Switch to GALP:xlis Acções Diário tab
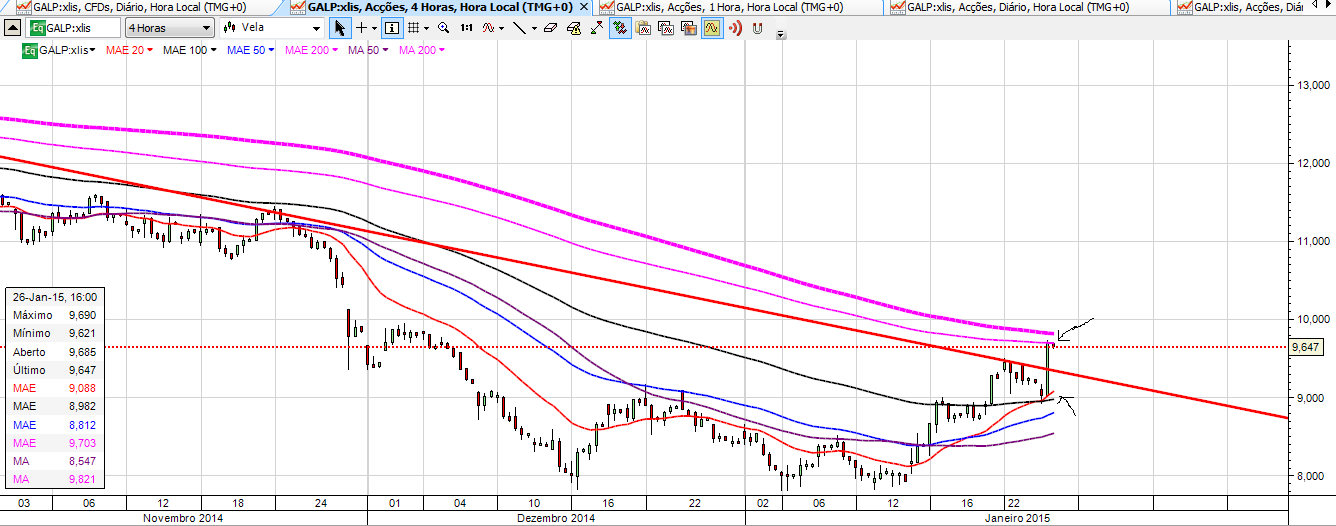This screenshot has width=1336, height=526. point(1011,7)
